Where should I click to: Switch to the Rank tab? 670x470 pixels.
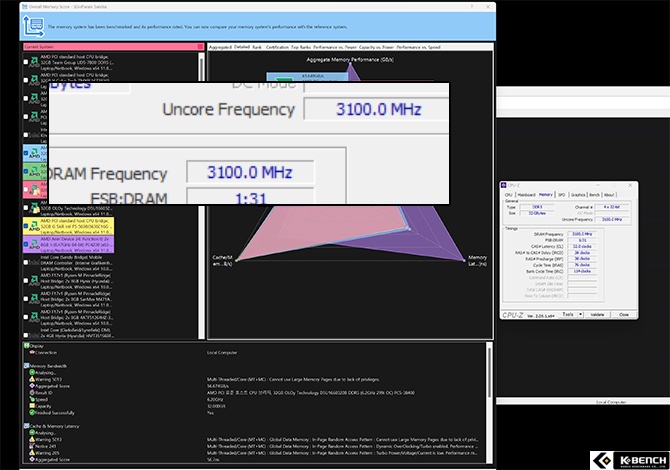pos(257,47)
